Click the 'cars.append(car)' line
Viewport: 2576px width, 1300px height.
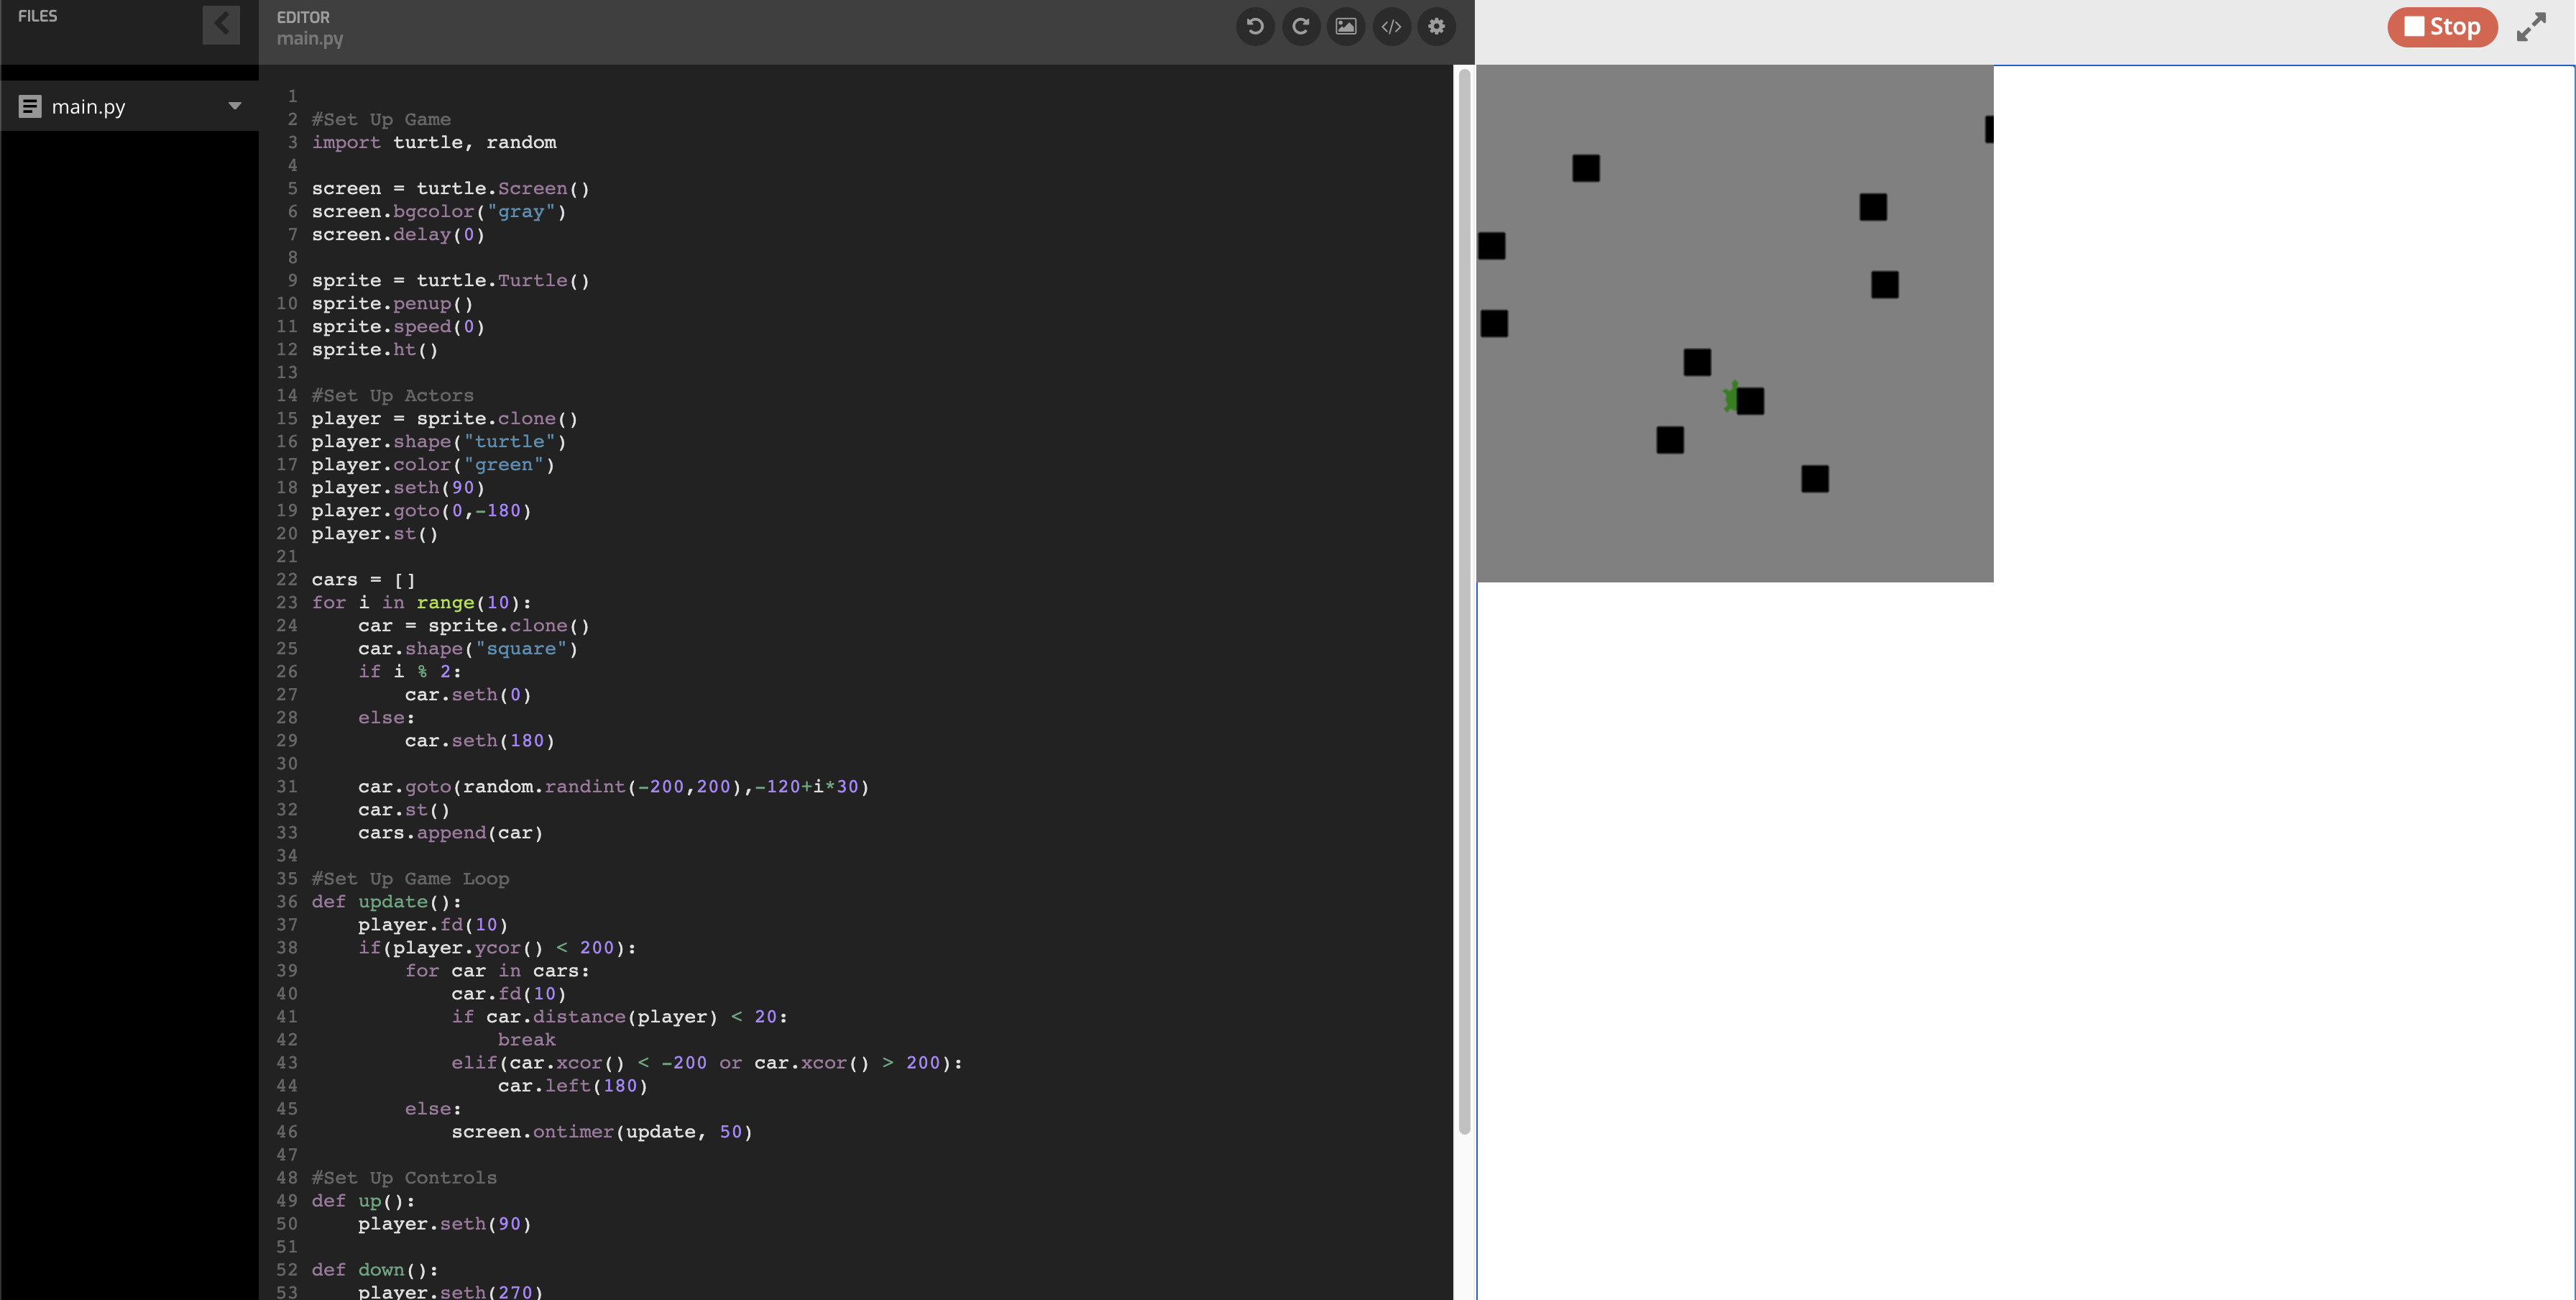click(x=451, y=832)
